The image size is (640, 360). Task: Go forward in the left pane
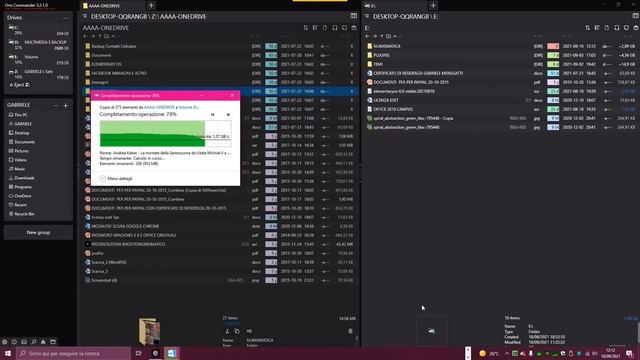(93, 36)
